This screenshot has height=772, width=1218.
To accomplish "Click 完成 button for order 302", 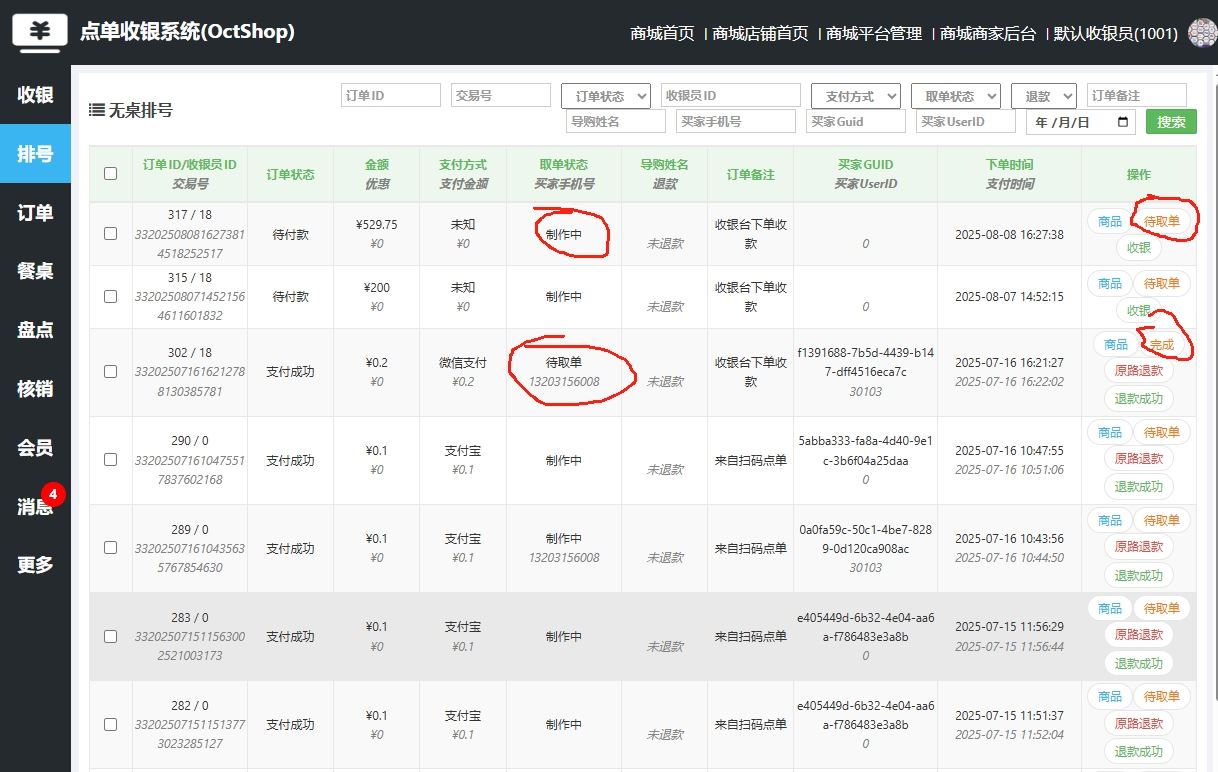I will click(x=1161, y=345).
